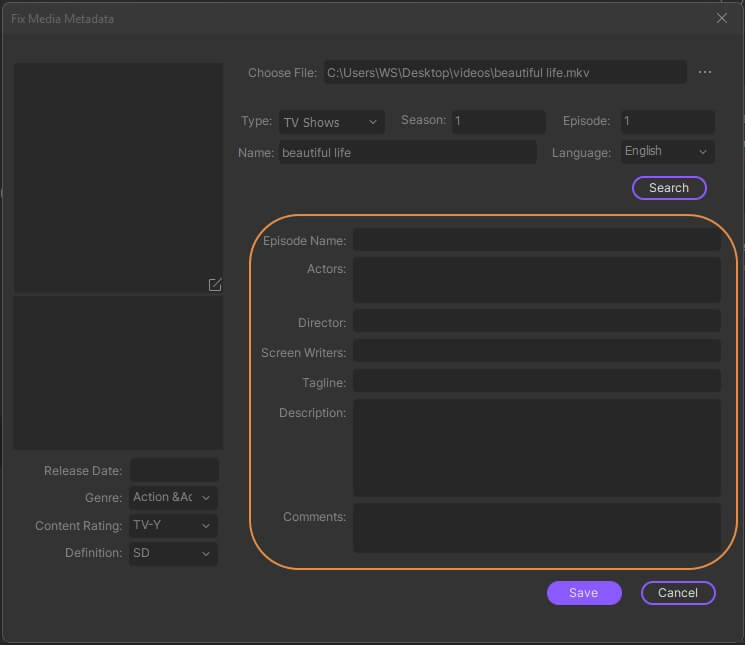Click inside the Actors text box
745x646 pixels.
[536, 279]
